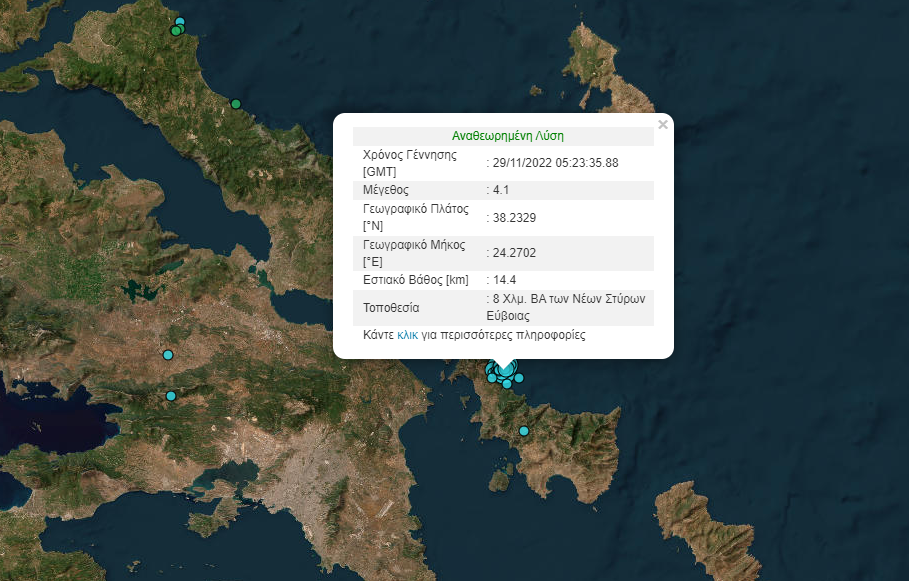Select the lone green epicenter marker on the northeastern coast

click(236, 104)
